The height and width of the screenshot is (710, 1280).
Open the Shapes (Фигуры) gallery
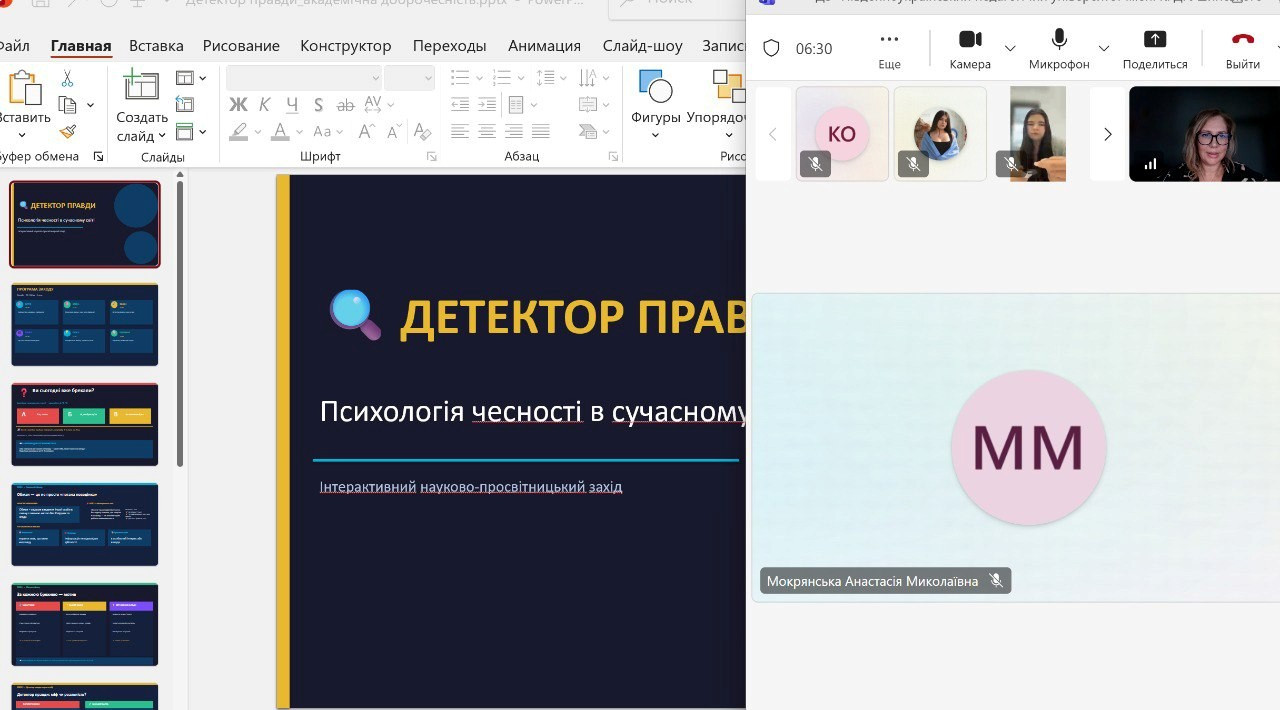click(x=655, y=90)
